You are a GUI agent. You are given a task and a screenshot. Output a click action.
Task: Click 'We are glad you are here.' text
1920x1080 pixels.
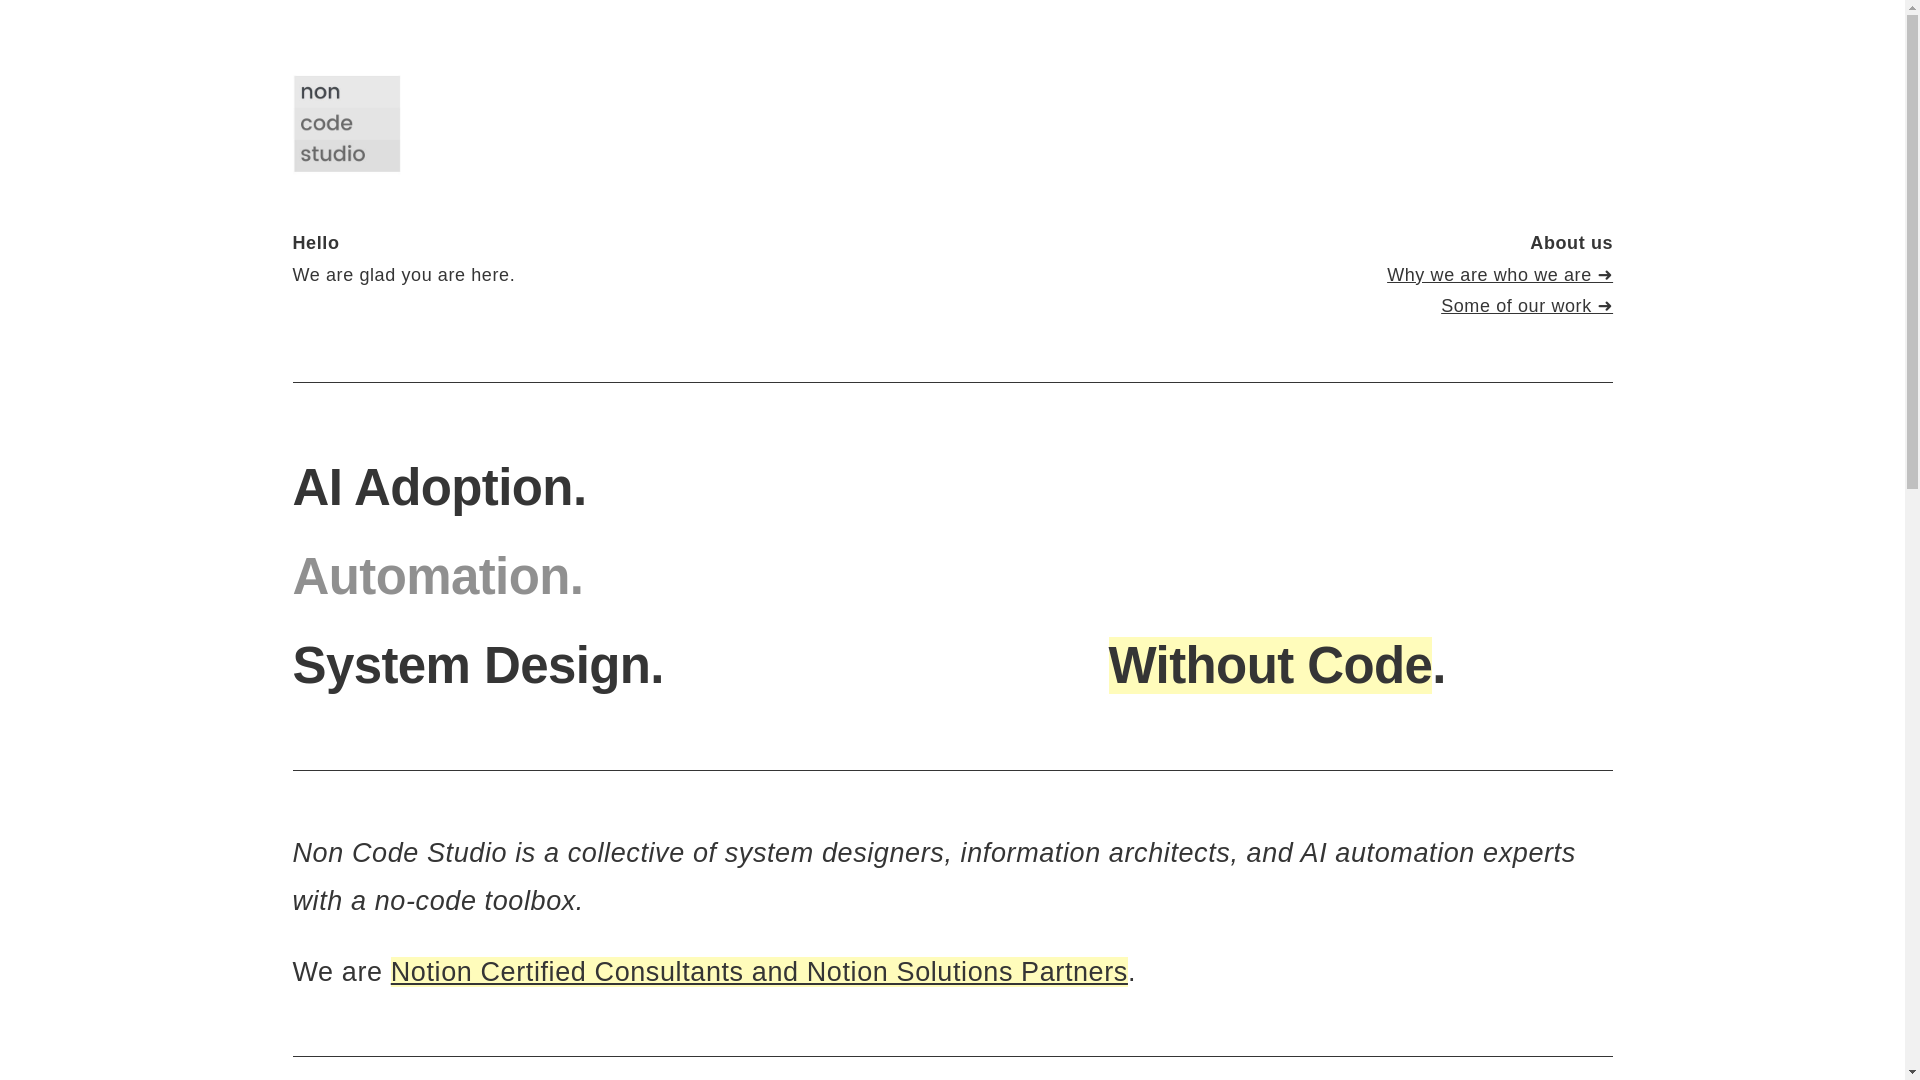tap(403, 275)
